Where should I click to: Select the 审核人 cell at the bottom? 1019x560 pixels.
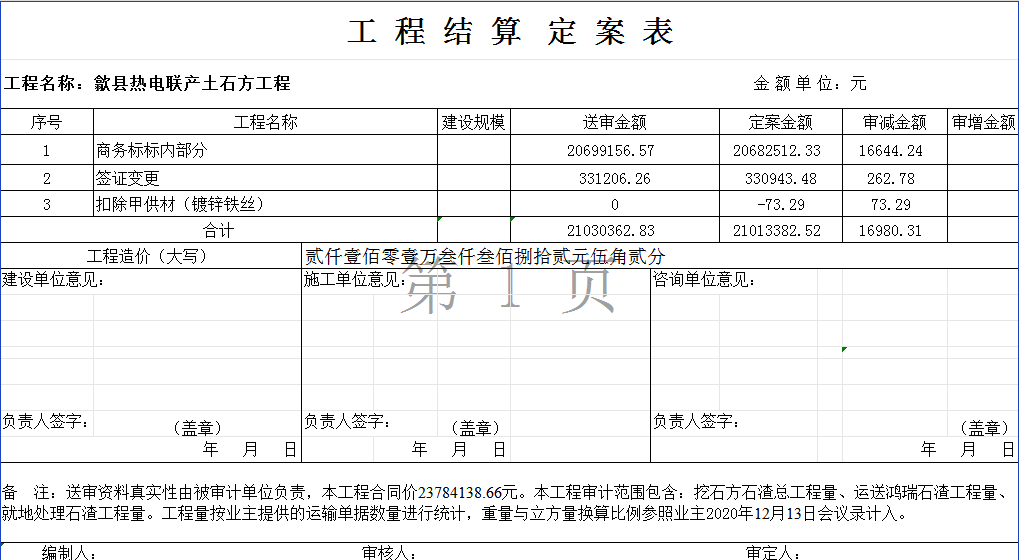[x=389, y=552]
